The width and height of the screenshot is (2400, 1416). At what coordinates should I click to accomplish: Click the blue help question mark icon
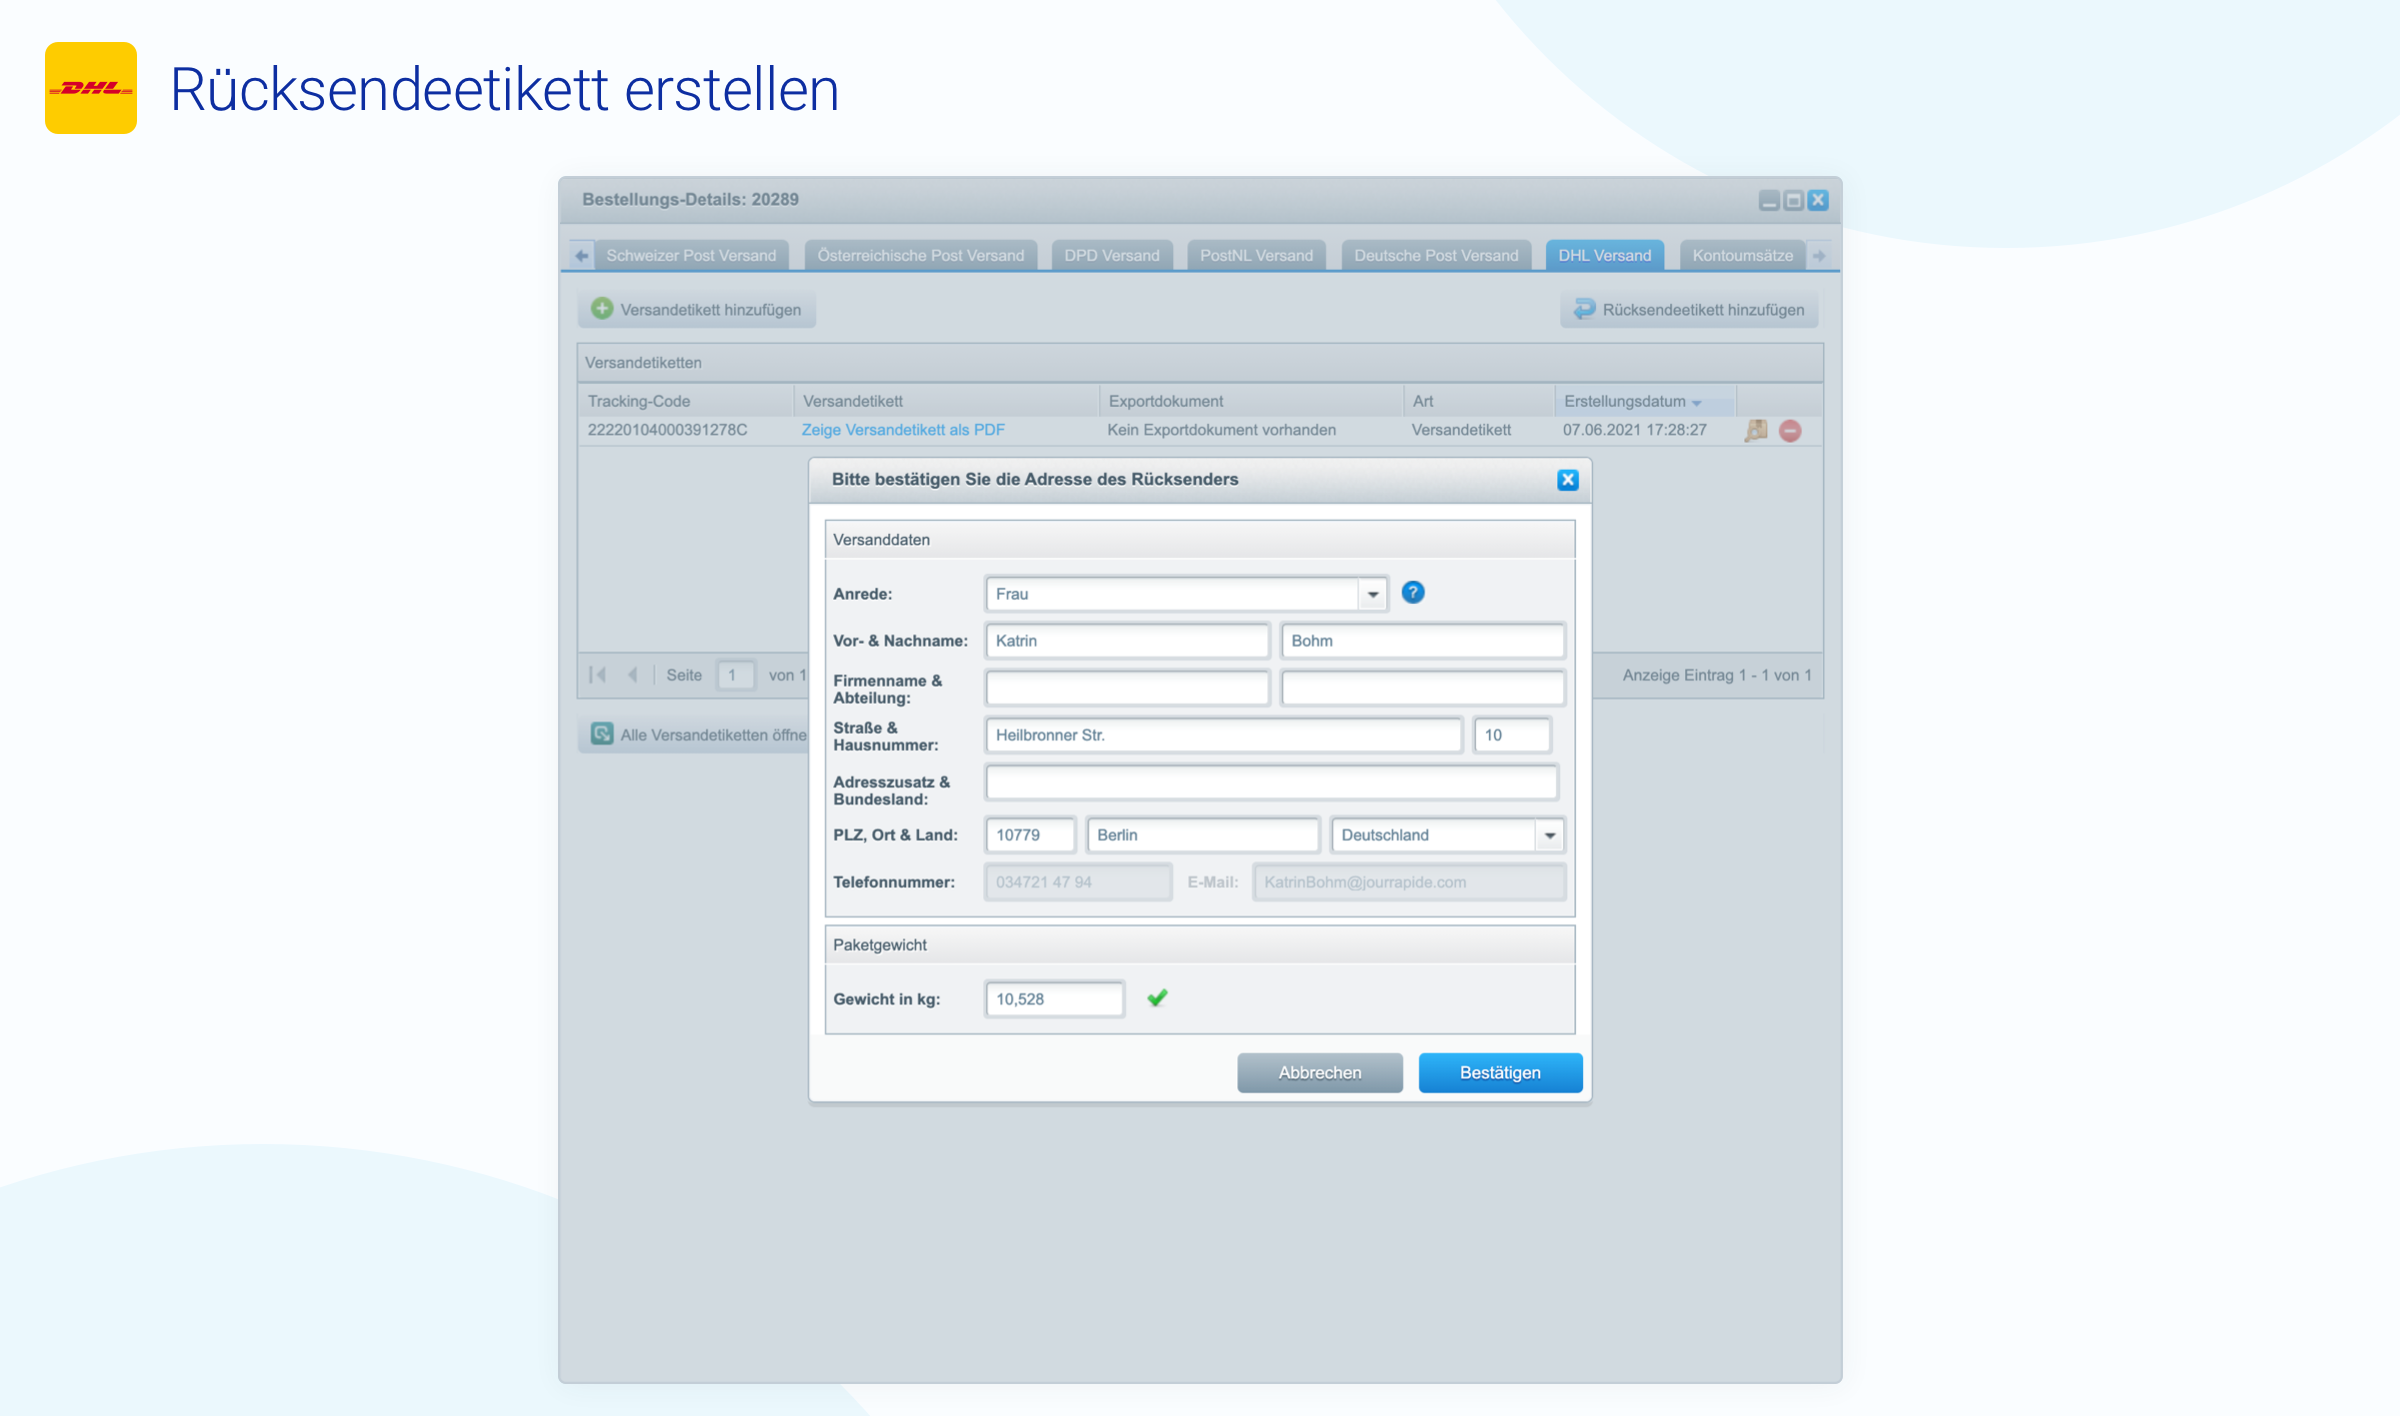pyautogui.click(x=1412, y=593)
